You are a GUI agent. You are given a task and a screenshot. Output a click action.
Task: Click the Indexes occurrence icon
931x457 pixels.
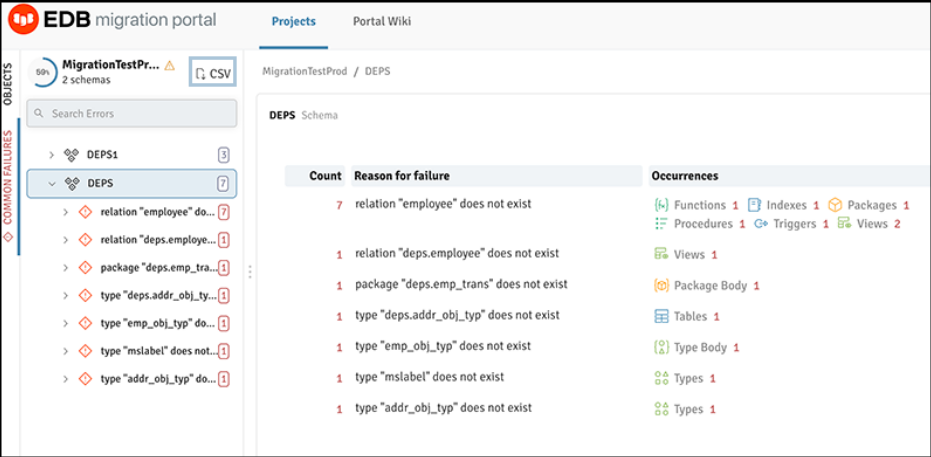(x=755, y=205)
